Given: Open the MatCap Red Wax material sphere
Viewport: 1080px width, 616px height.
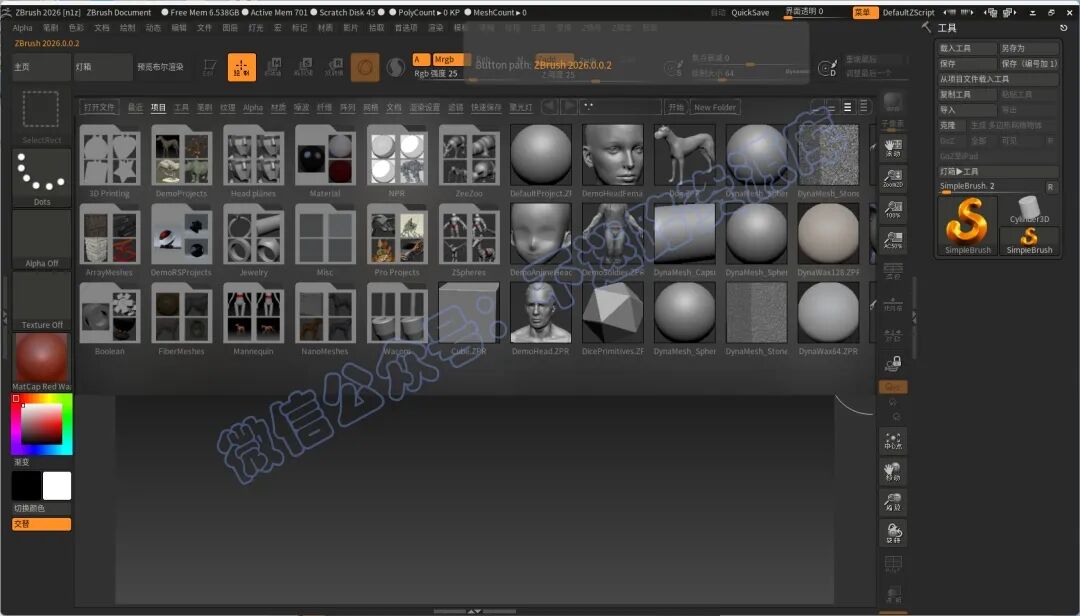Looking at the screenshot, I should click(x=41, y=362).
